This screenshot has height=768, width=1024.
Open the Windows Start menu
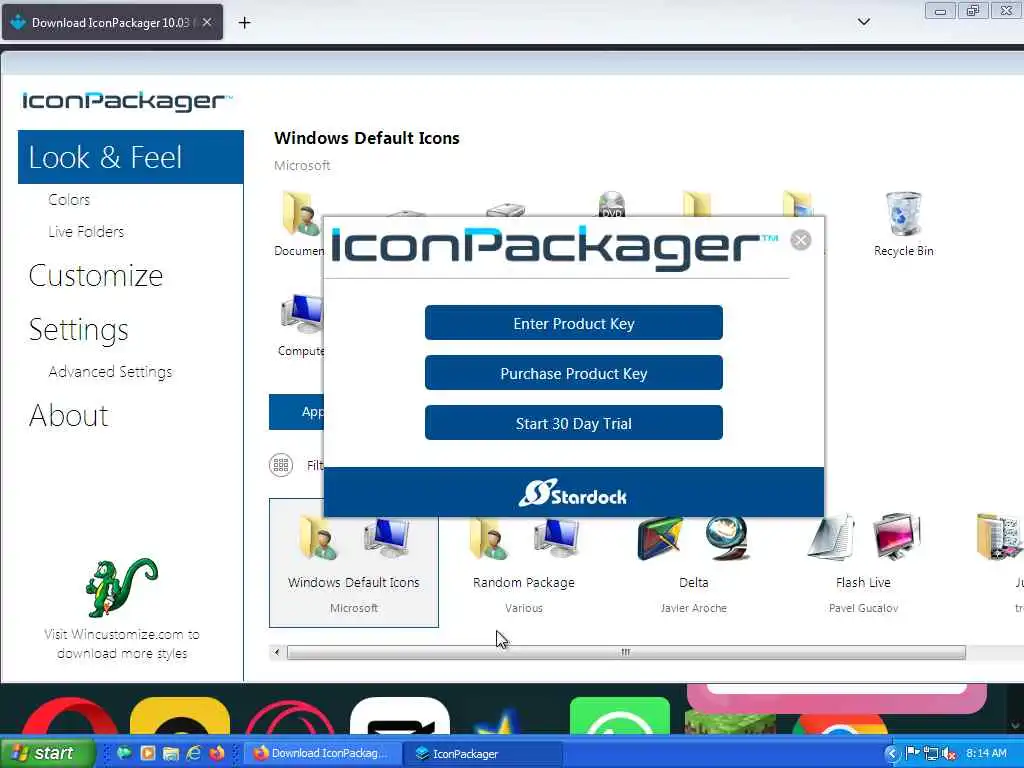[46, 753]
